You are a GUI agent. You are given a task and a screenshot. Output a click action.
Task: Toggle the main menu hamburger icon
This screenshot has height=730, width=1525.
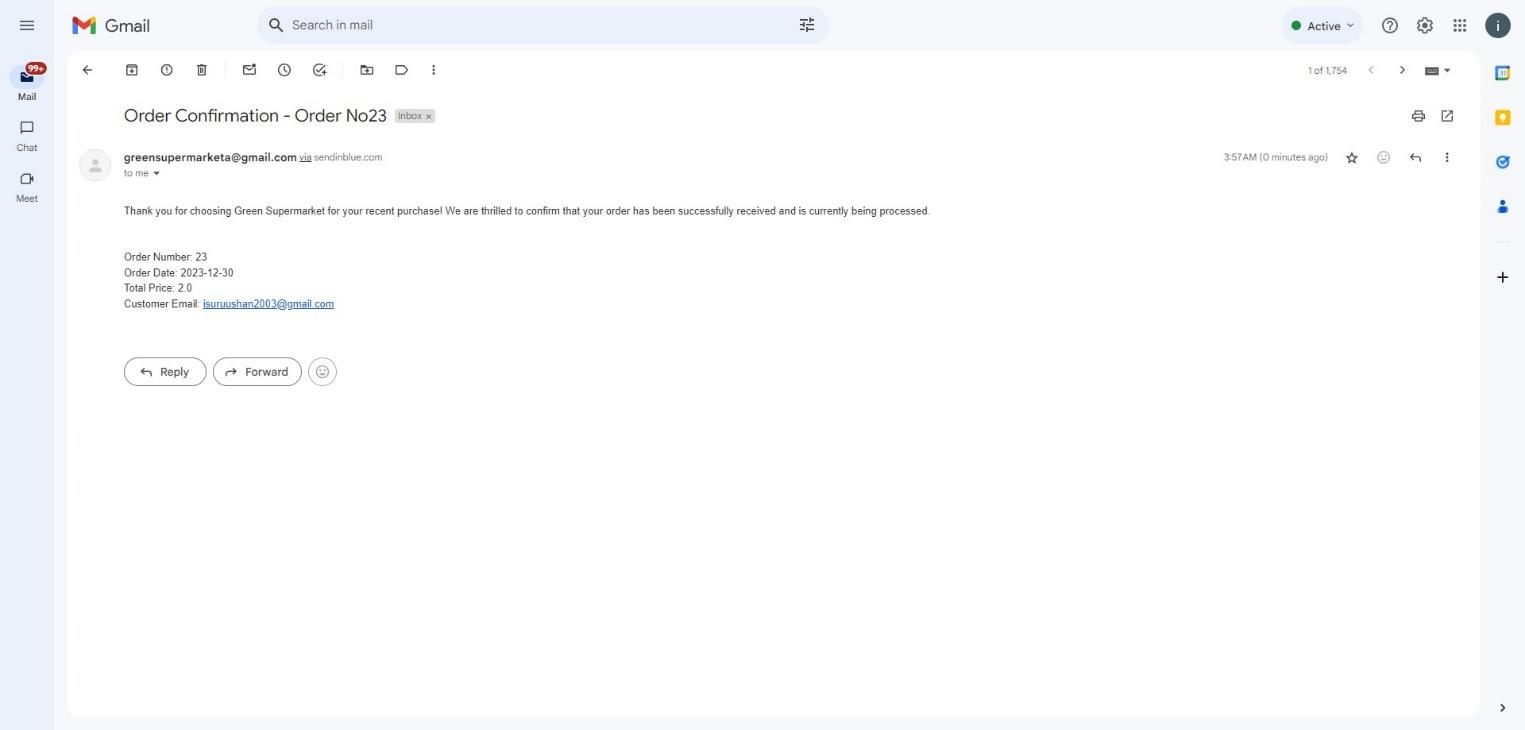[x=27, y=26]
